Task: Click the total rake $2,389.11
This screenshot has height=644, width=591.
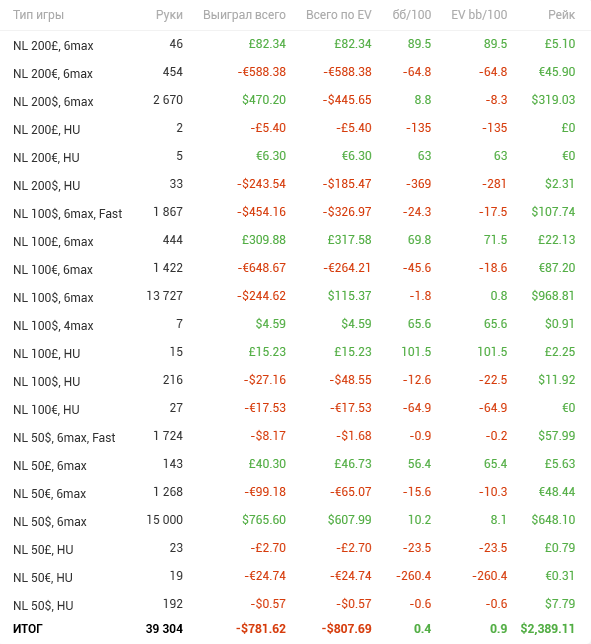Action: (547, 629)
